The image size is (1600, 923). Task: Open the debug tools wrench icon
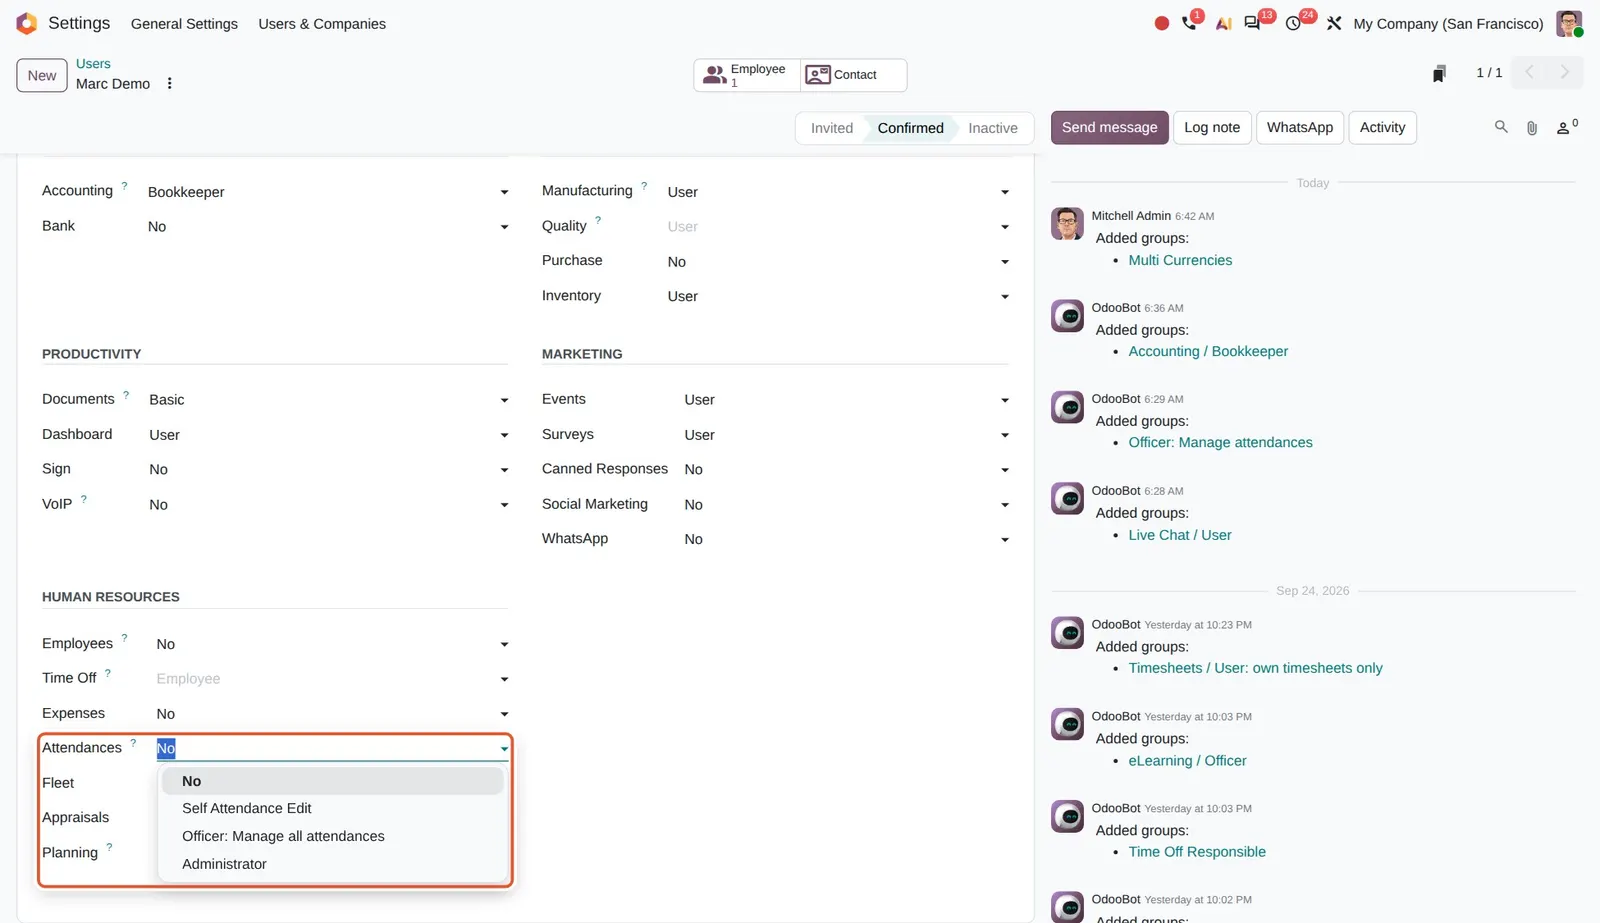click(1334, 23)
